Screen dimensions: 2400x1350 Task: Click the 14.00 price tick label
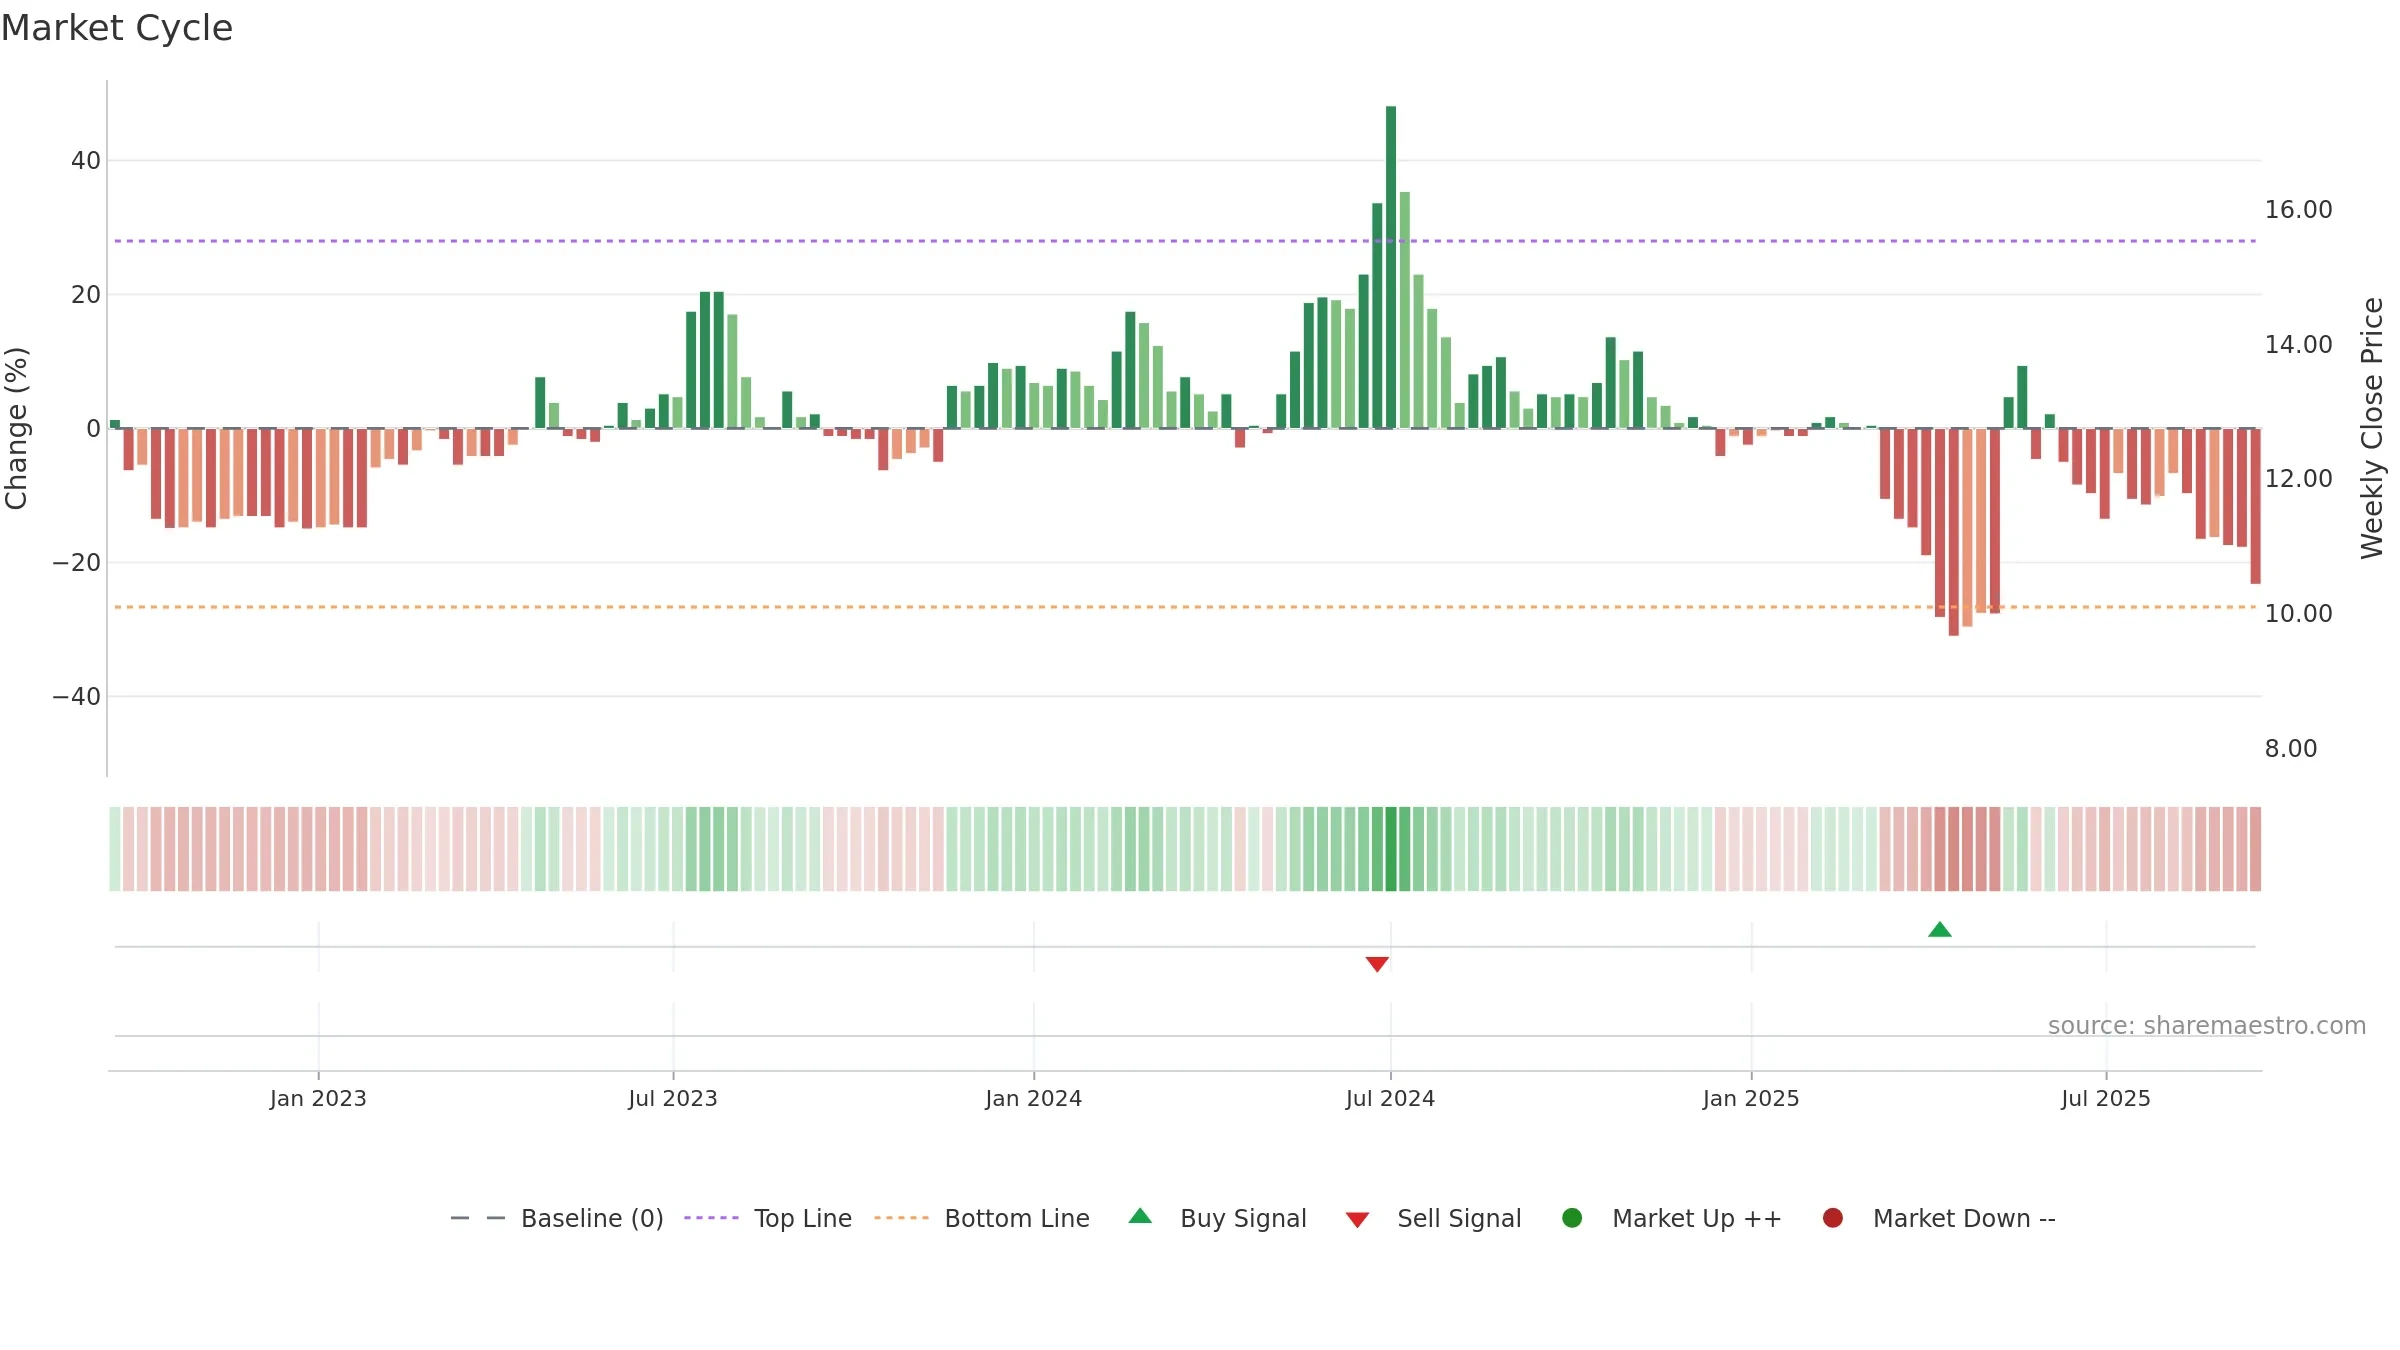tap(2298, 345)
